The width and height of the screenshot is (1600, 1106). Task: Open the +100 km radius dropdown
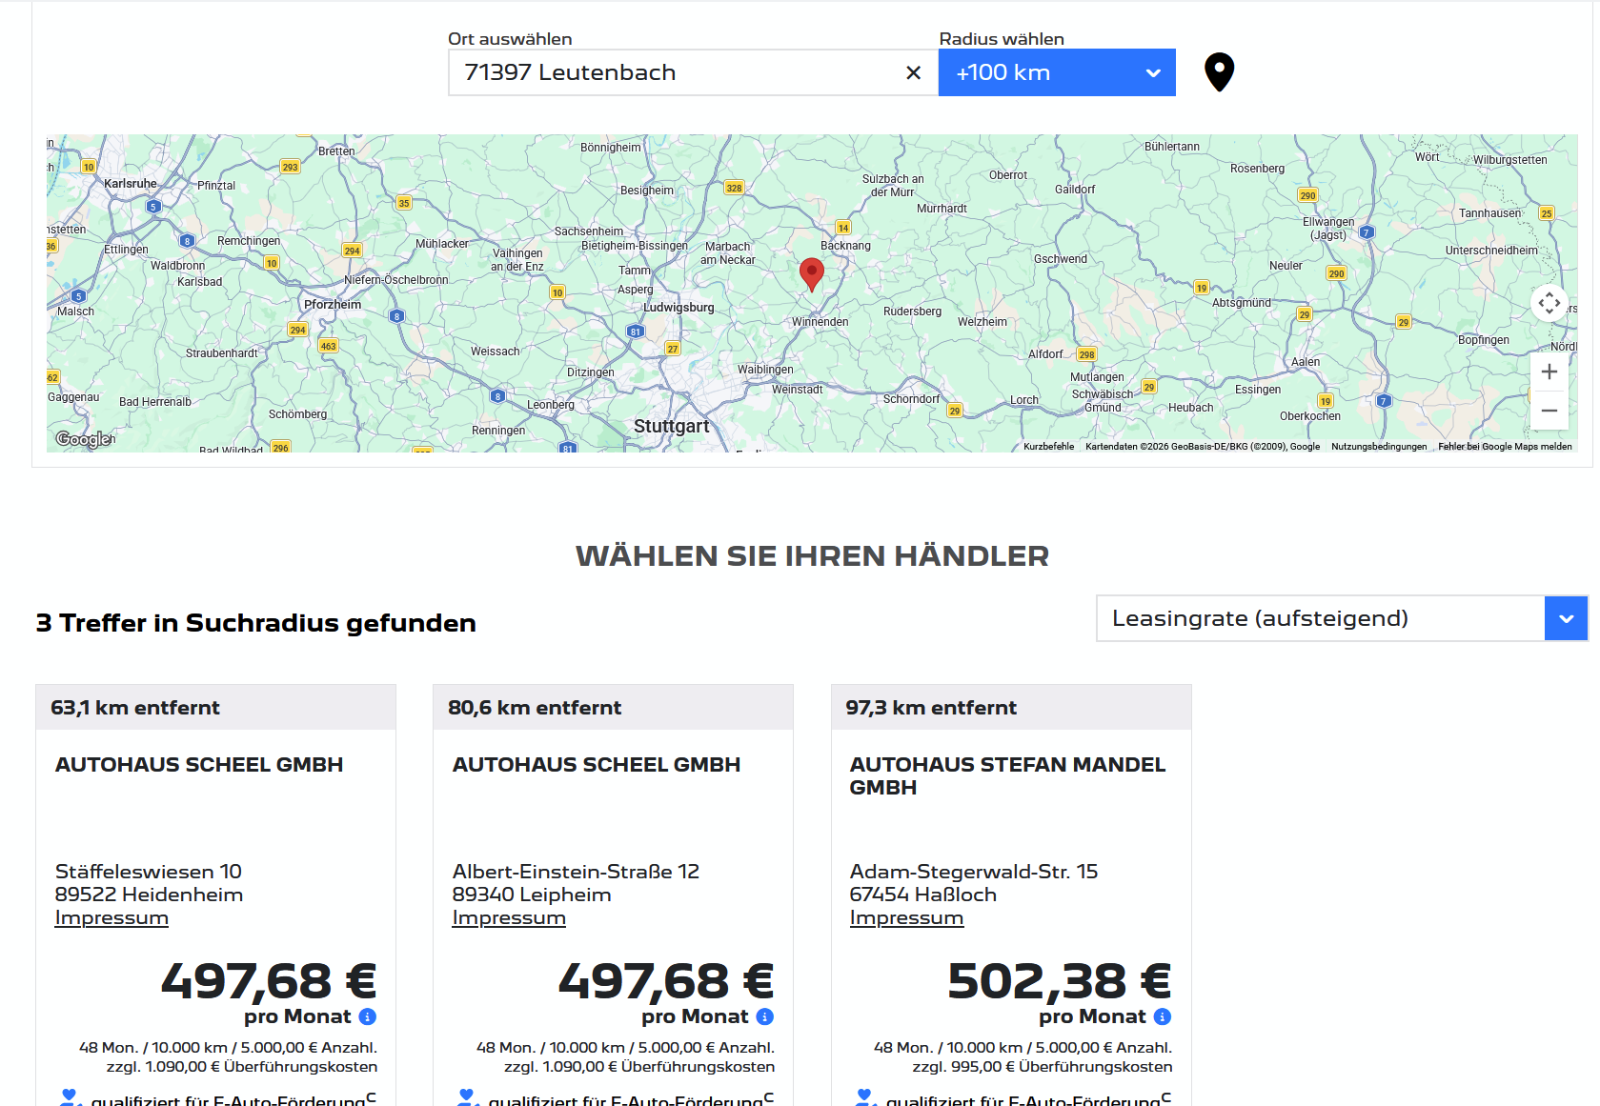[x=1057, y=73]
